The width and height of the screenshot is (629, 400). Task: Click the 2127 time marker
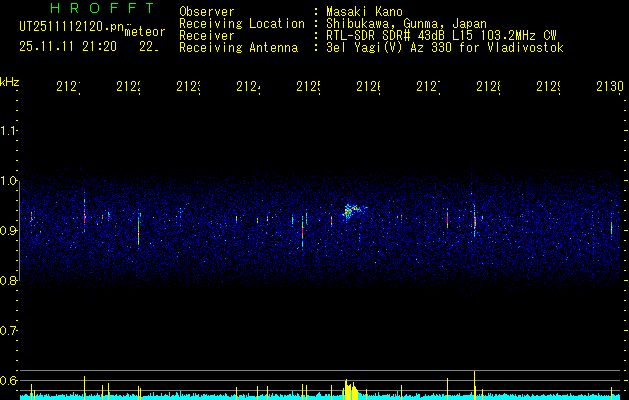[x=428, y=87]
